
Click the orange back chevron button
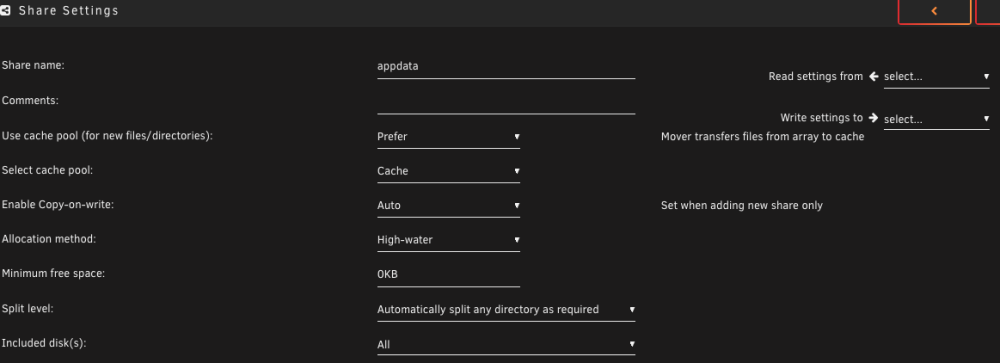pos(934,11)
